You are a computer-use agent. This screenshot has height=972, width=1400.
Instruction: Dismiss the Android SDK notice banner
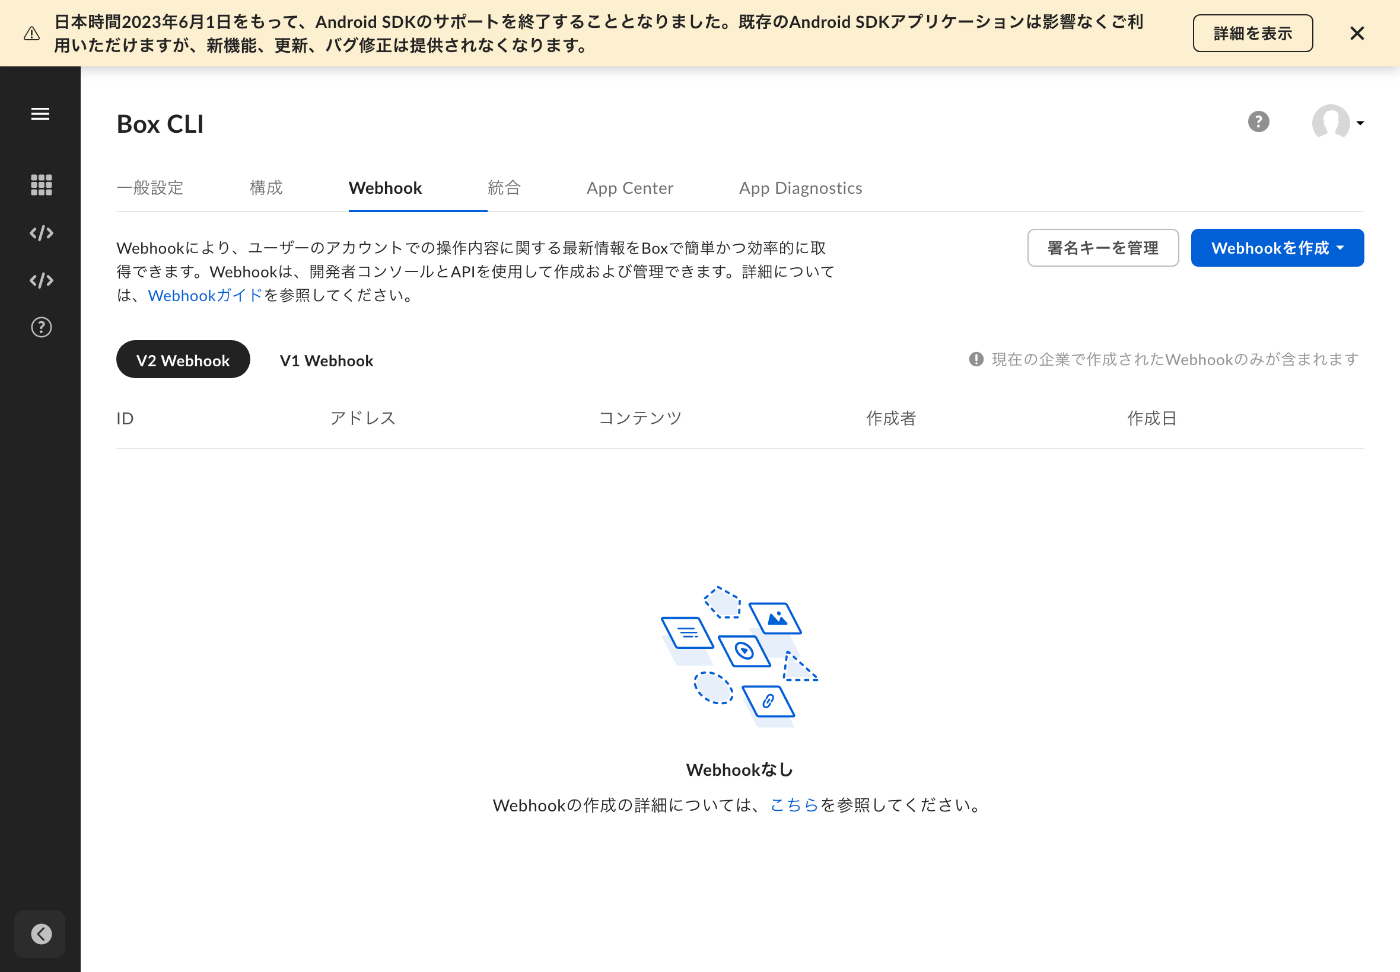tap(1357, 33)
